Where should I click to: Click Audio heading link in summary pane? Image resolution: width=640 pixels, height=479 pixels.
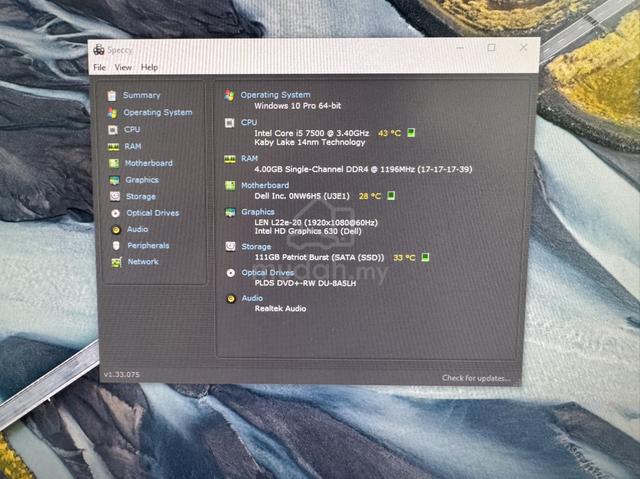[x=252, y=298]
